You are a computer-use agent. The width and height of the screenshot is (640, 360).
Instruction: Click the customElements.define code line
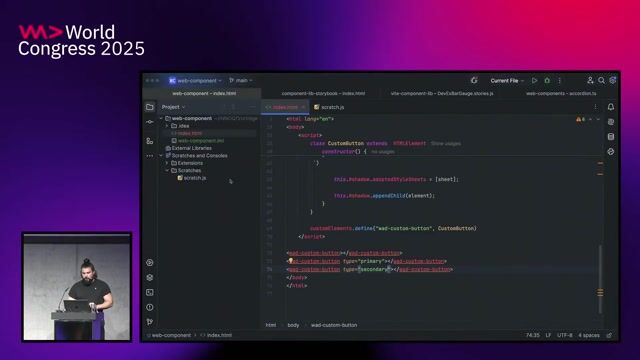(393, 228)
